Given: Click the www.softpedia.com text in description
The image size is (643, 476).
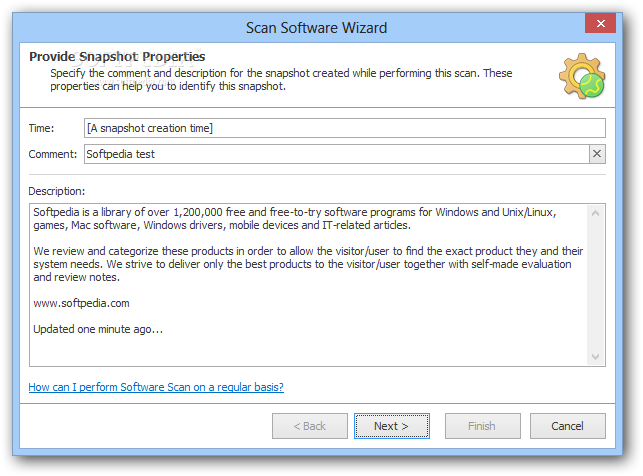Looking at the screenshot, I should [81, 303].
